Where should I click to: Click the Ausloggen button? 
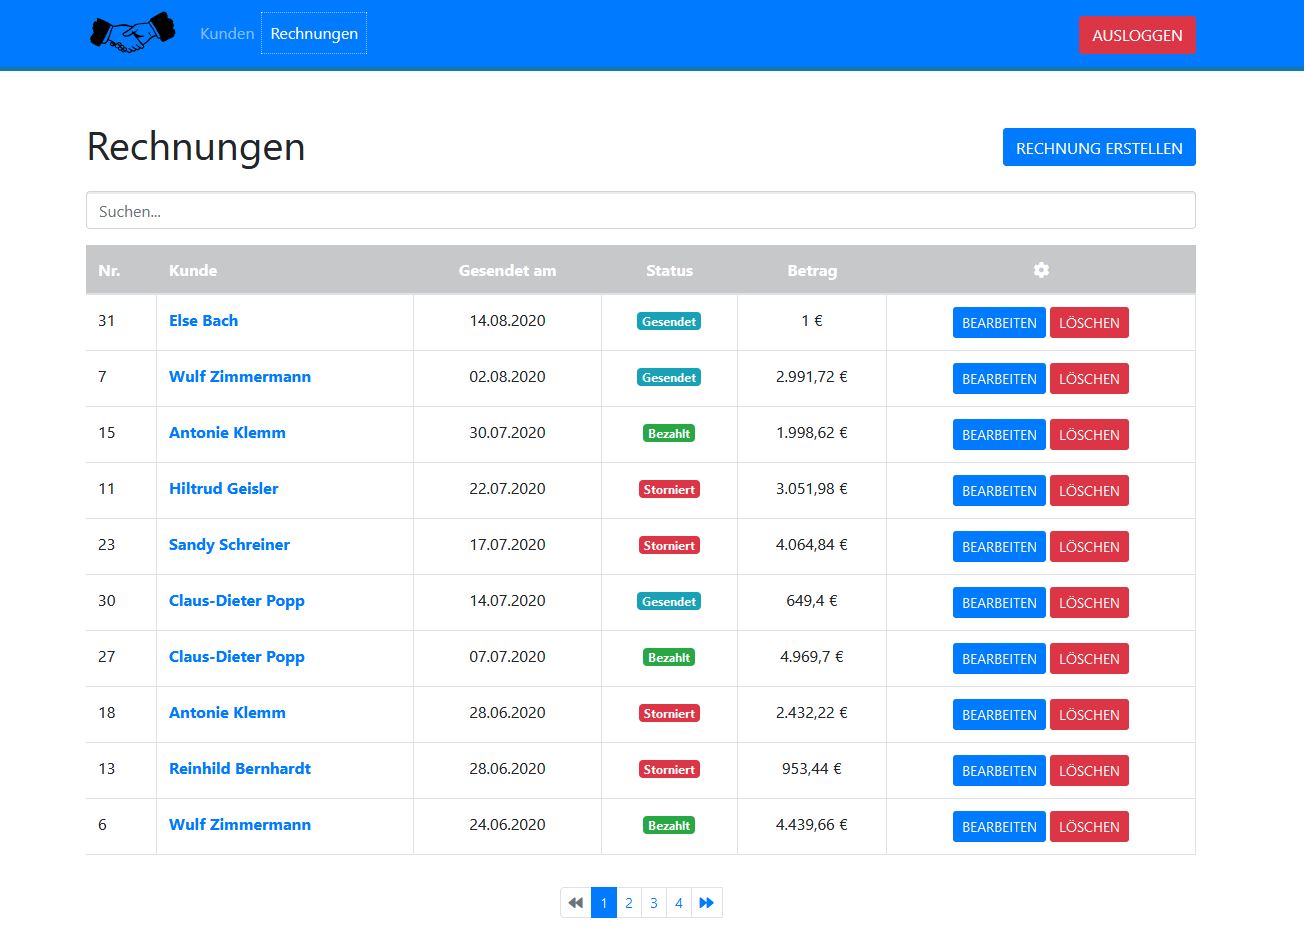pos(1137,35)
